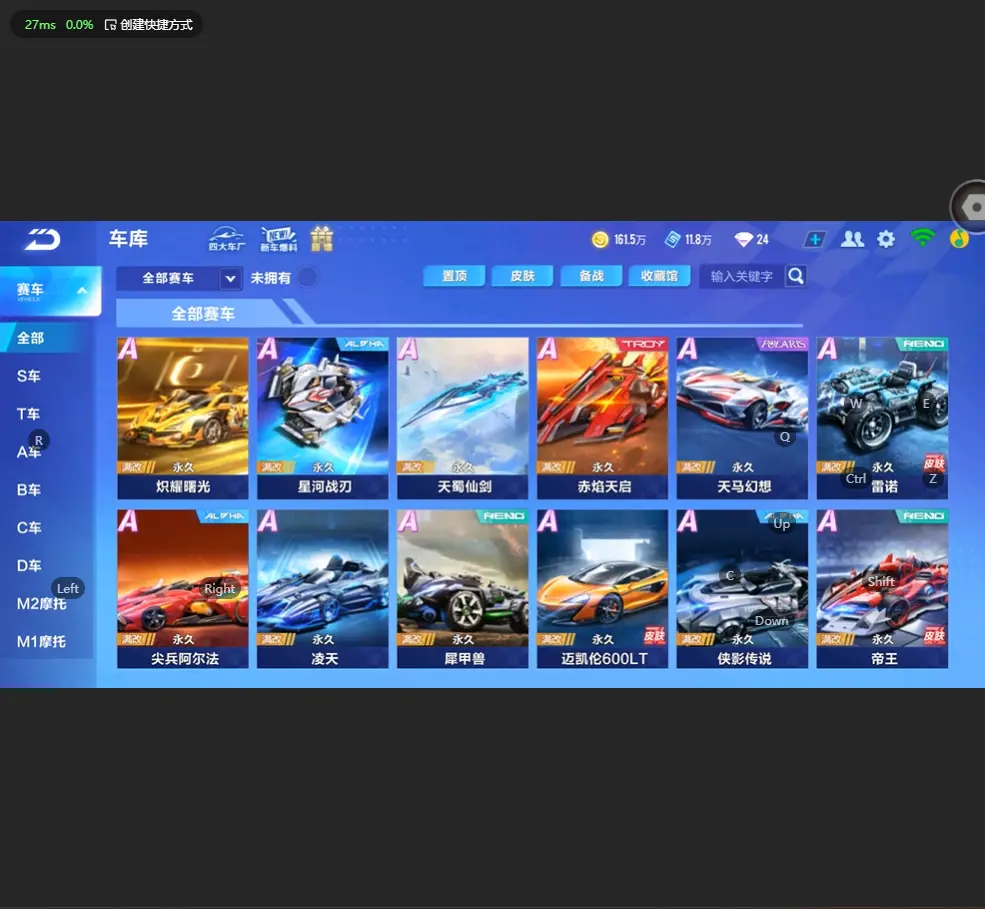985x909 pixels.
Task: Click the 创建快捷方式 shortcut icon
Action: pyautogui.click(x=111, y=24)
